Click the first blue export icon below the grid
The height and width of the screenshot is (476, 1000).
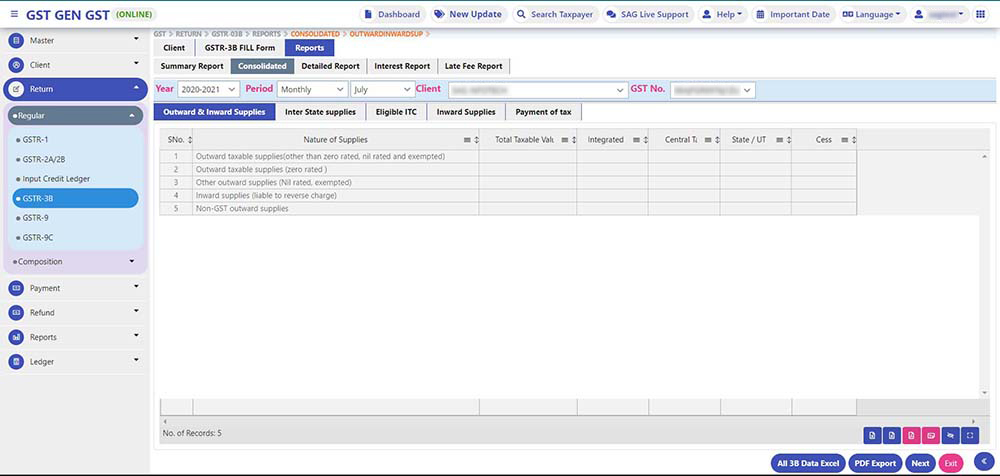click(x=872, y=435)
